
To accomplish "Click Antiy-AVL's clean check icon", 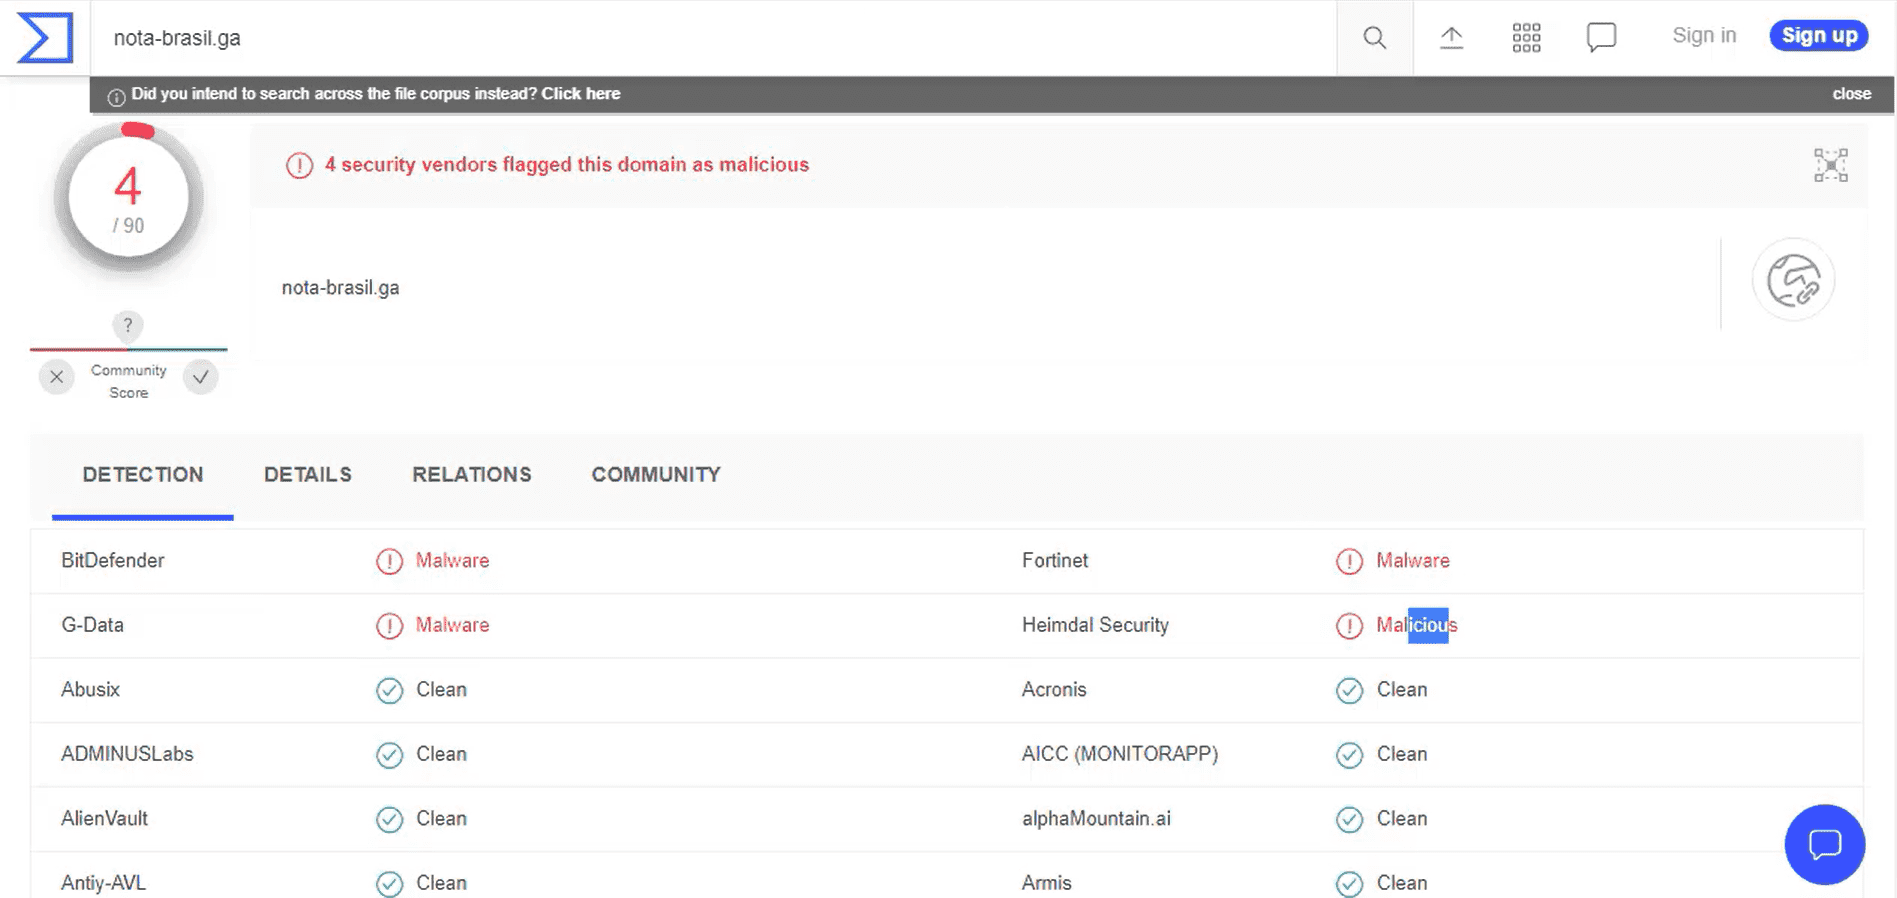I will (x=389, y=884).
